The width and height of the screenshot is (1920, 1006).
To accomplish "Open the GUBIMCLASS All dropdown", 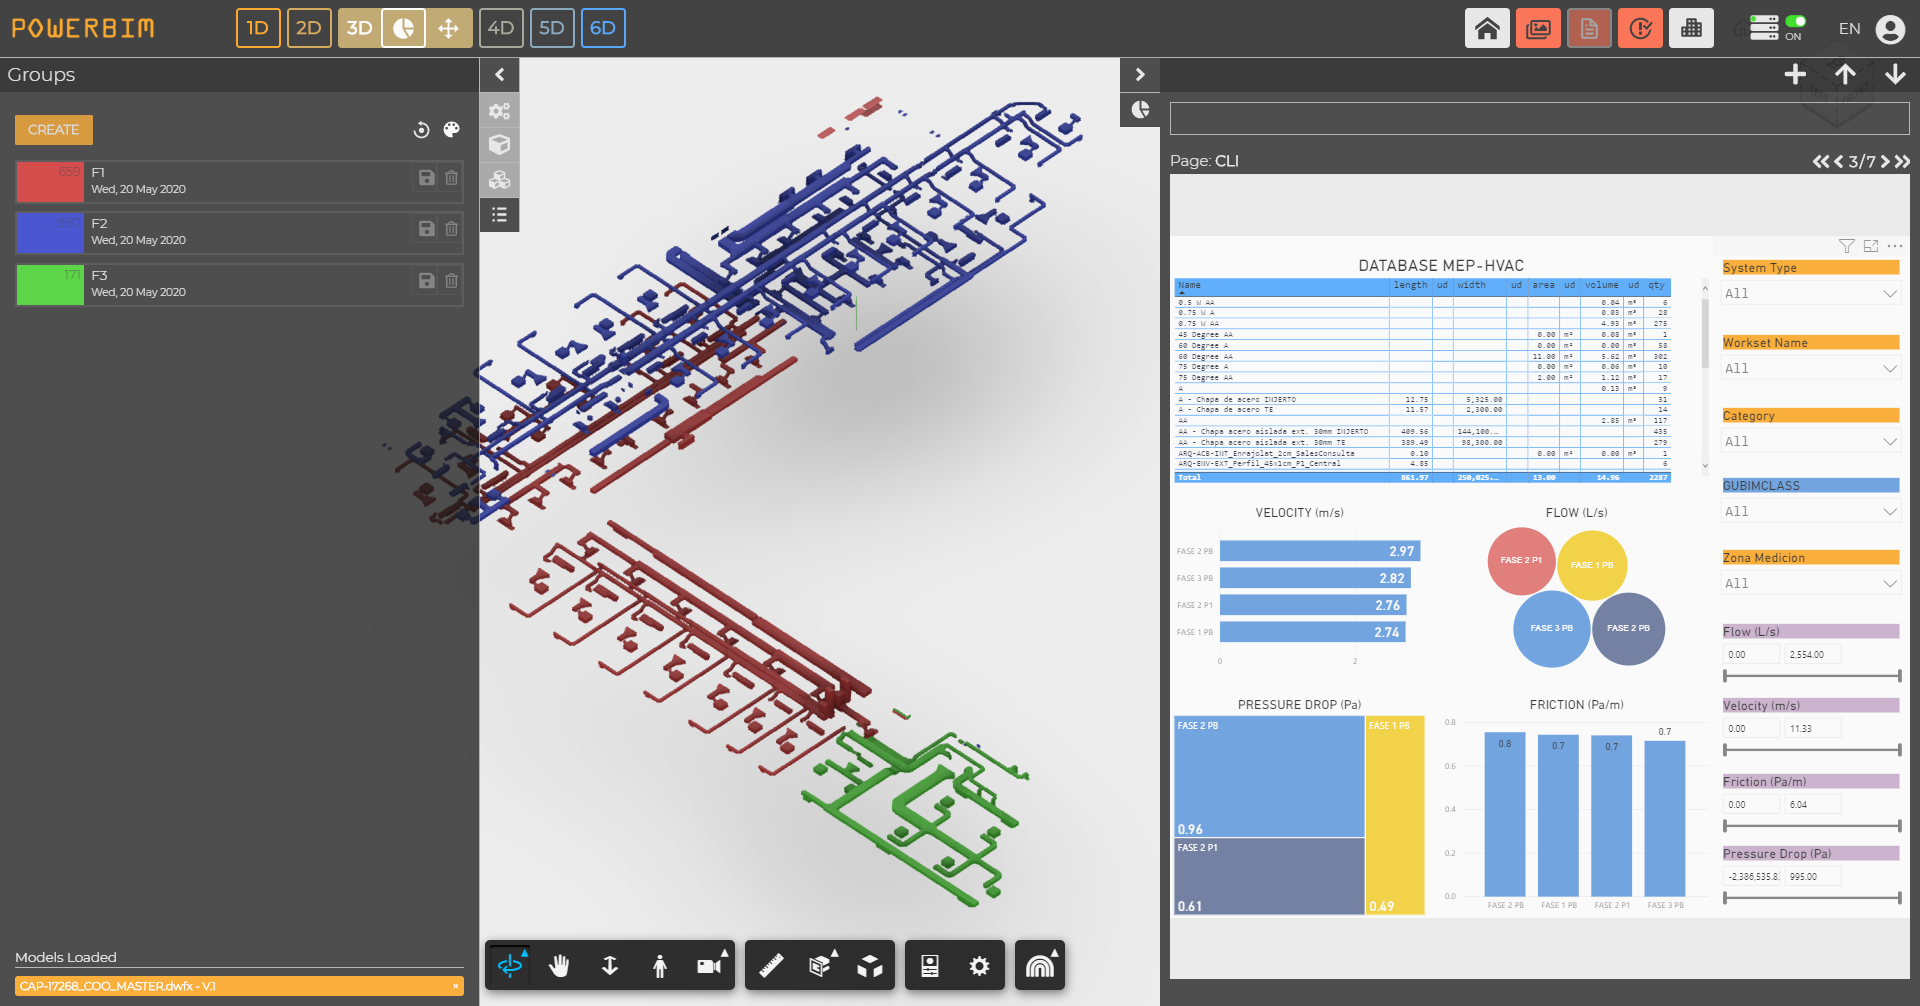I will 1810,511.
